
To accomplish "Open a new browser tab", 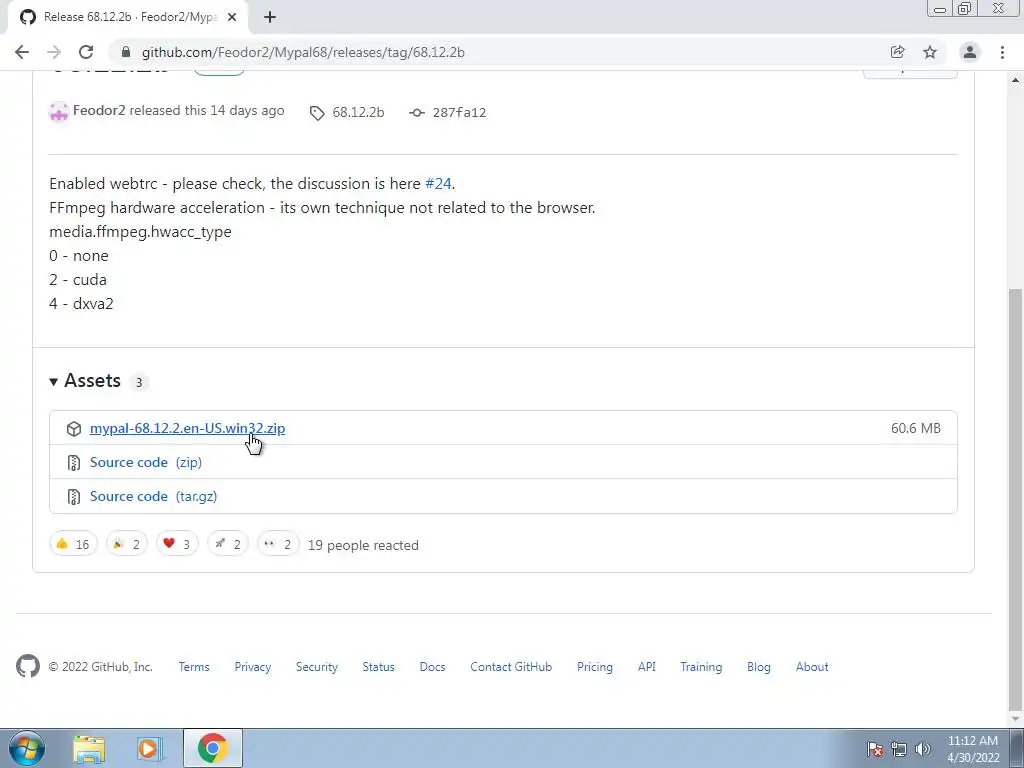I will [x=270, y=17].
